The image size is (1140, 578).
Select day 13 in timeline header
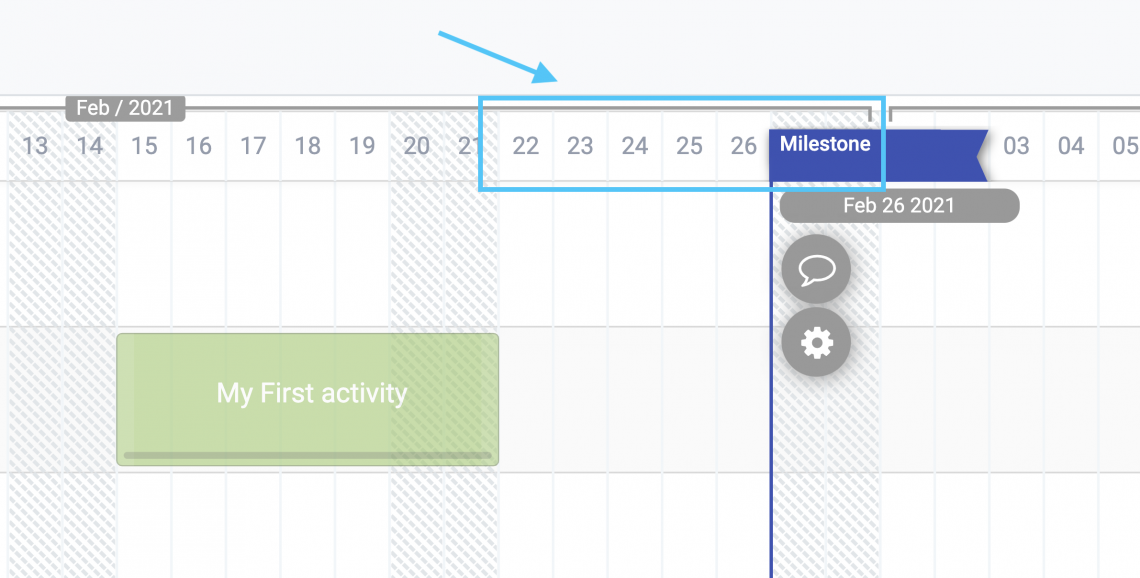pos(35,146)
